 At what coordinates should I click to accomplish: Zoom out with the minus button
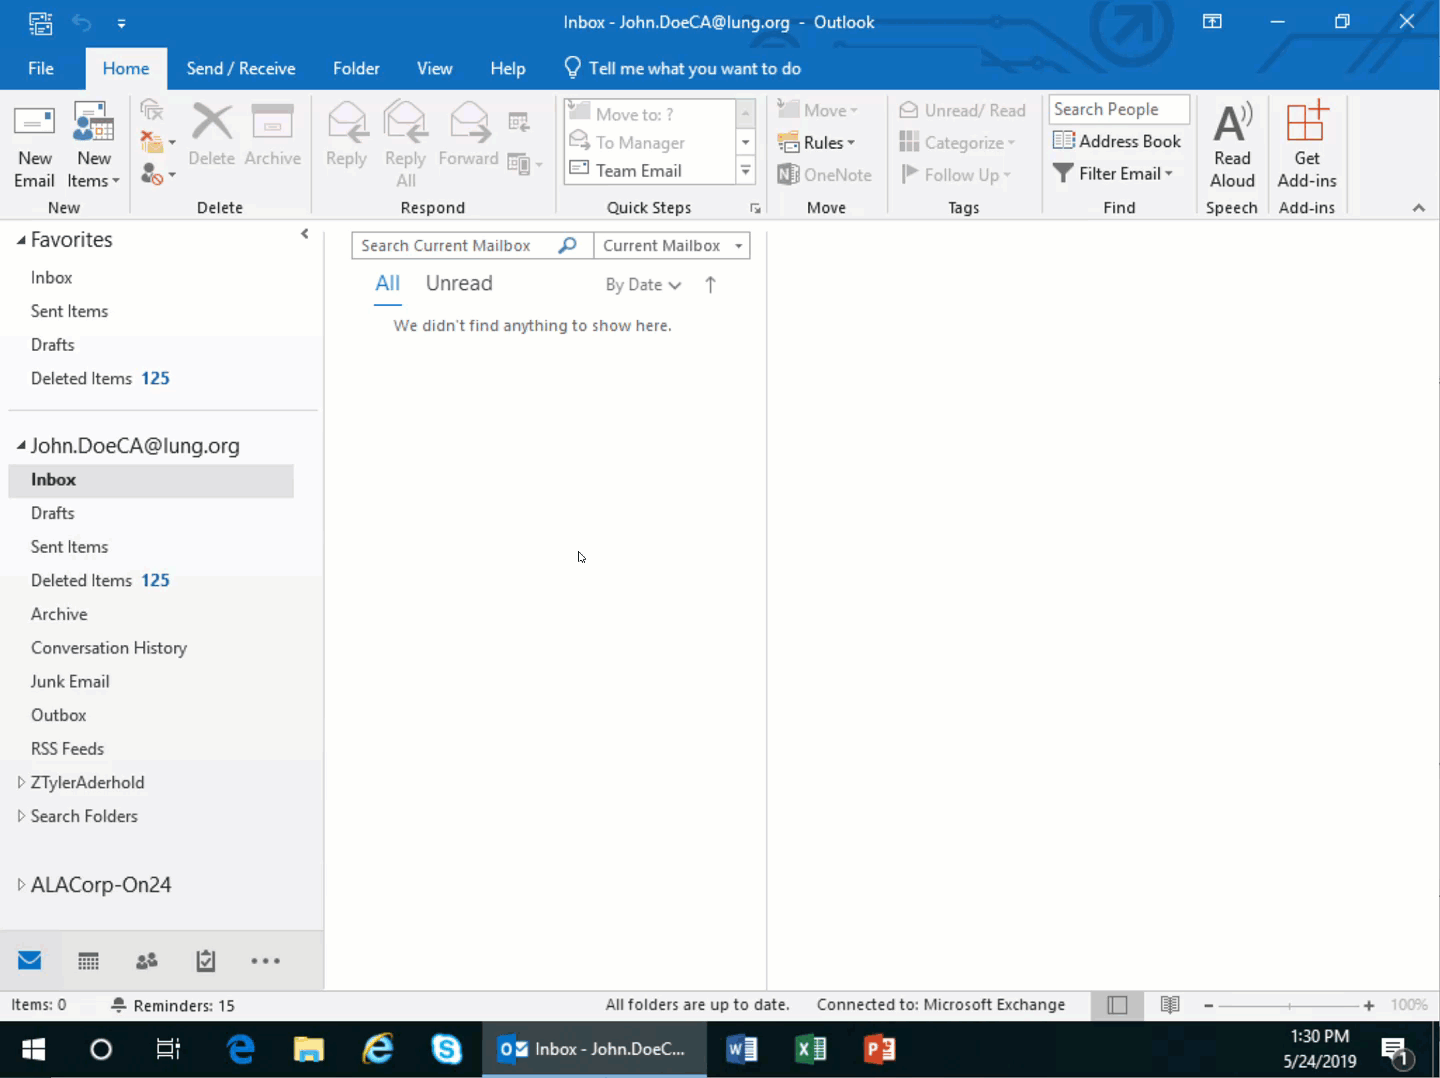1208,1006
